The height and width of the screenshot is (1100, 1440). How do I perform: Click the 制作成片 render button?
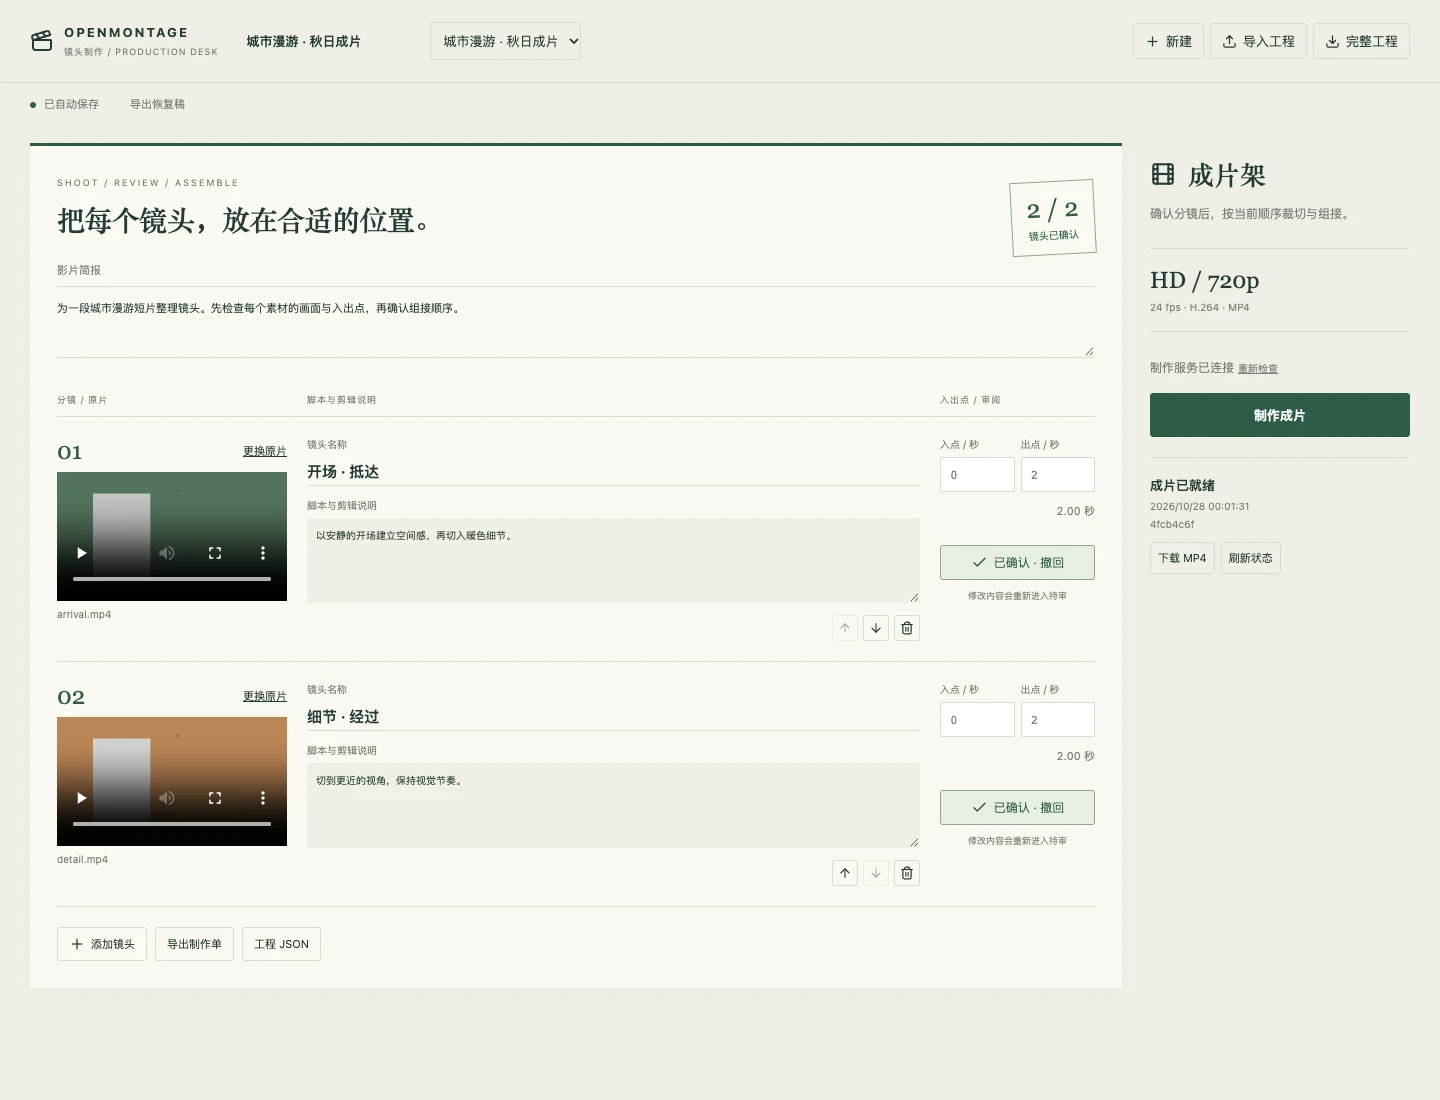pos(1280,415)
